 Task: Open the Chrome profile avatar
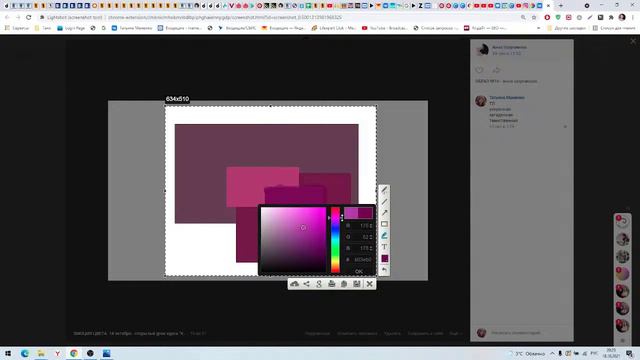pyautogui.click(x=622, y=17)
